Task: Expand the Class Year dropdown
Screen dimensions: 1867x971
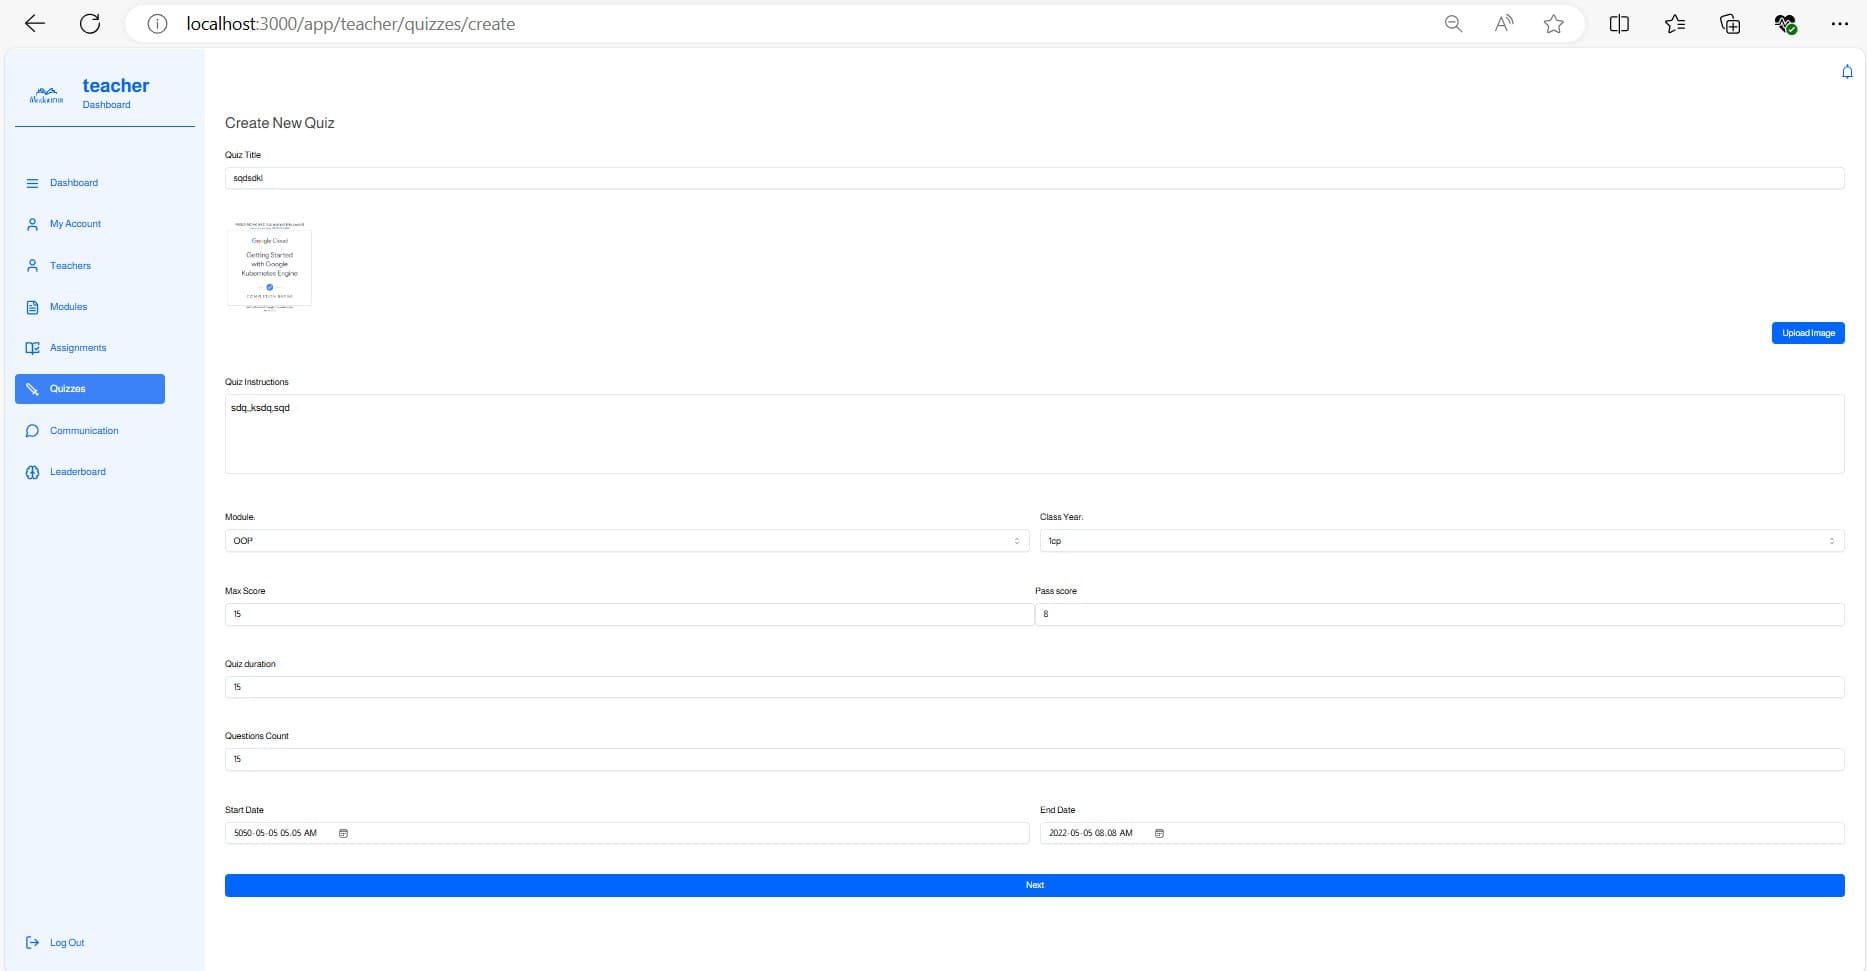Action: click(1441, 541)
